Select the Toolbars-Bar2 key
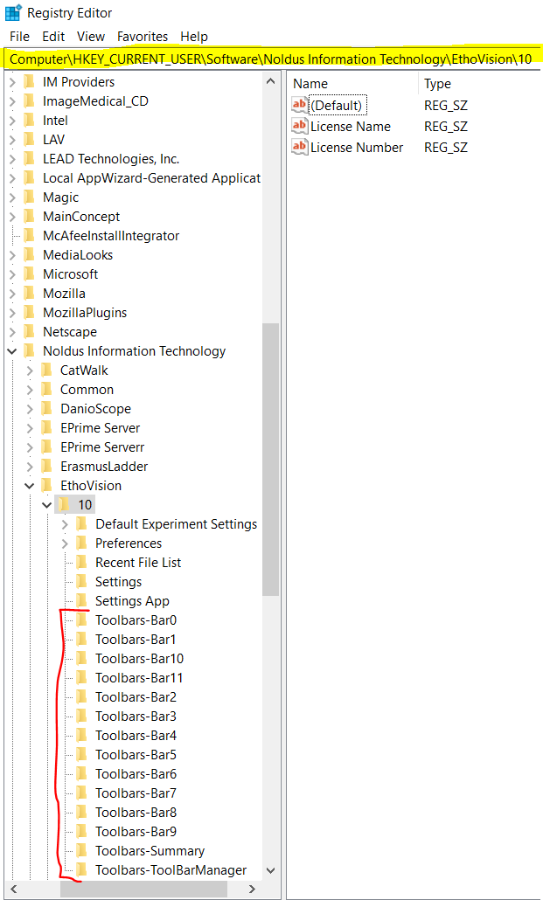This screenshot has width=543, height=900. pyautogui.click(x=136, y=697)
